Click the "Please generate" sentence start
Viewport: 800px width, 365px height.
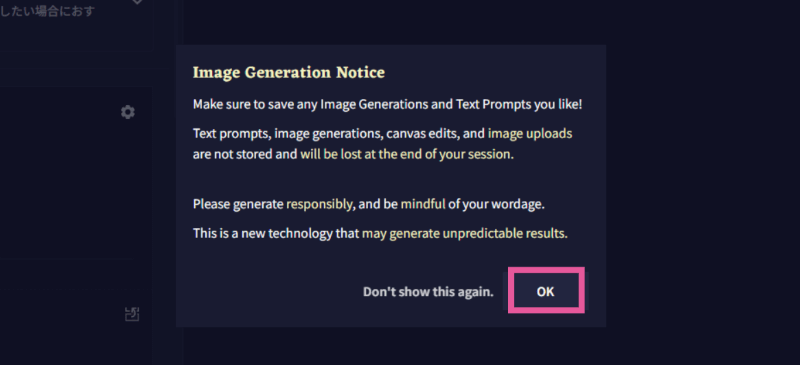click(x=238, y=205)
